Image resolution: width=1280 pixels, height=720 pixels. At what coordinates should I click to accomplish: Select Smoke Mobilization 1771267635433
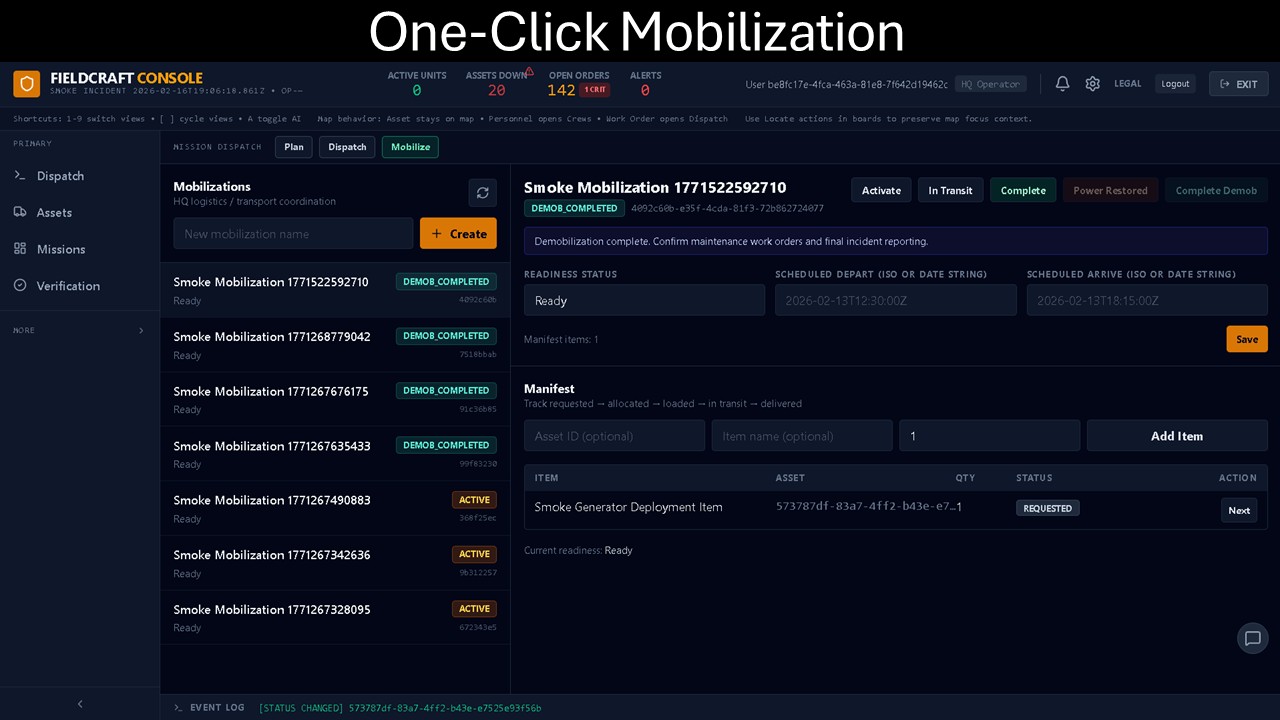pos(335,454)
